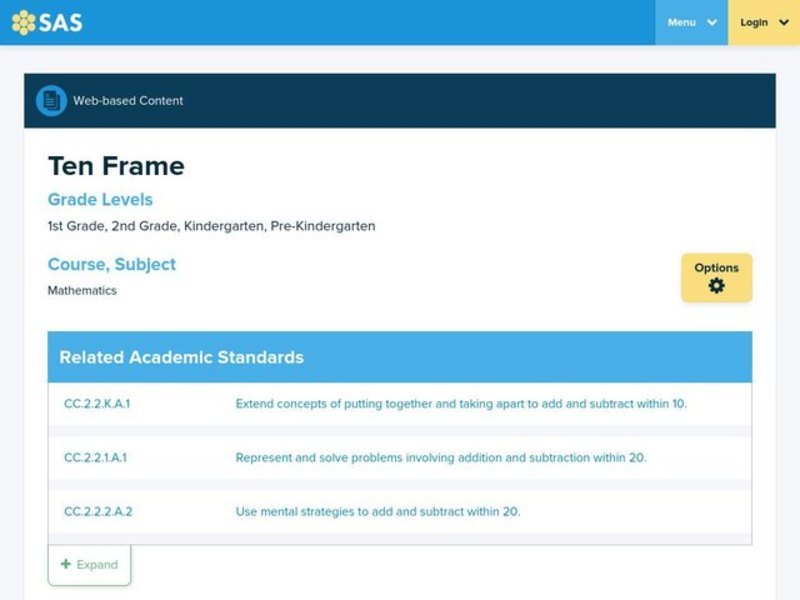800x600 pixels.
Task: Click the SAS flower logo icon
Action: [22, 21]
